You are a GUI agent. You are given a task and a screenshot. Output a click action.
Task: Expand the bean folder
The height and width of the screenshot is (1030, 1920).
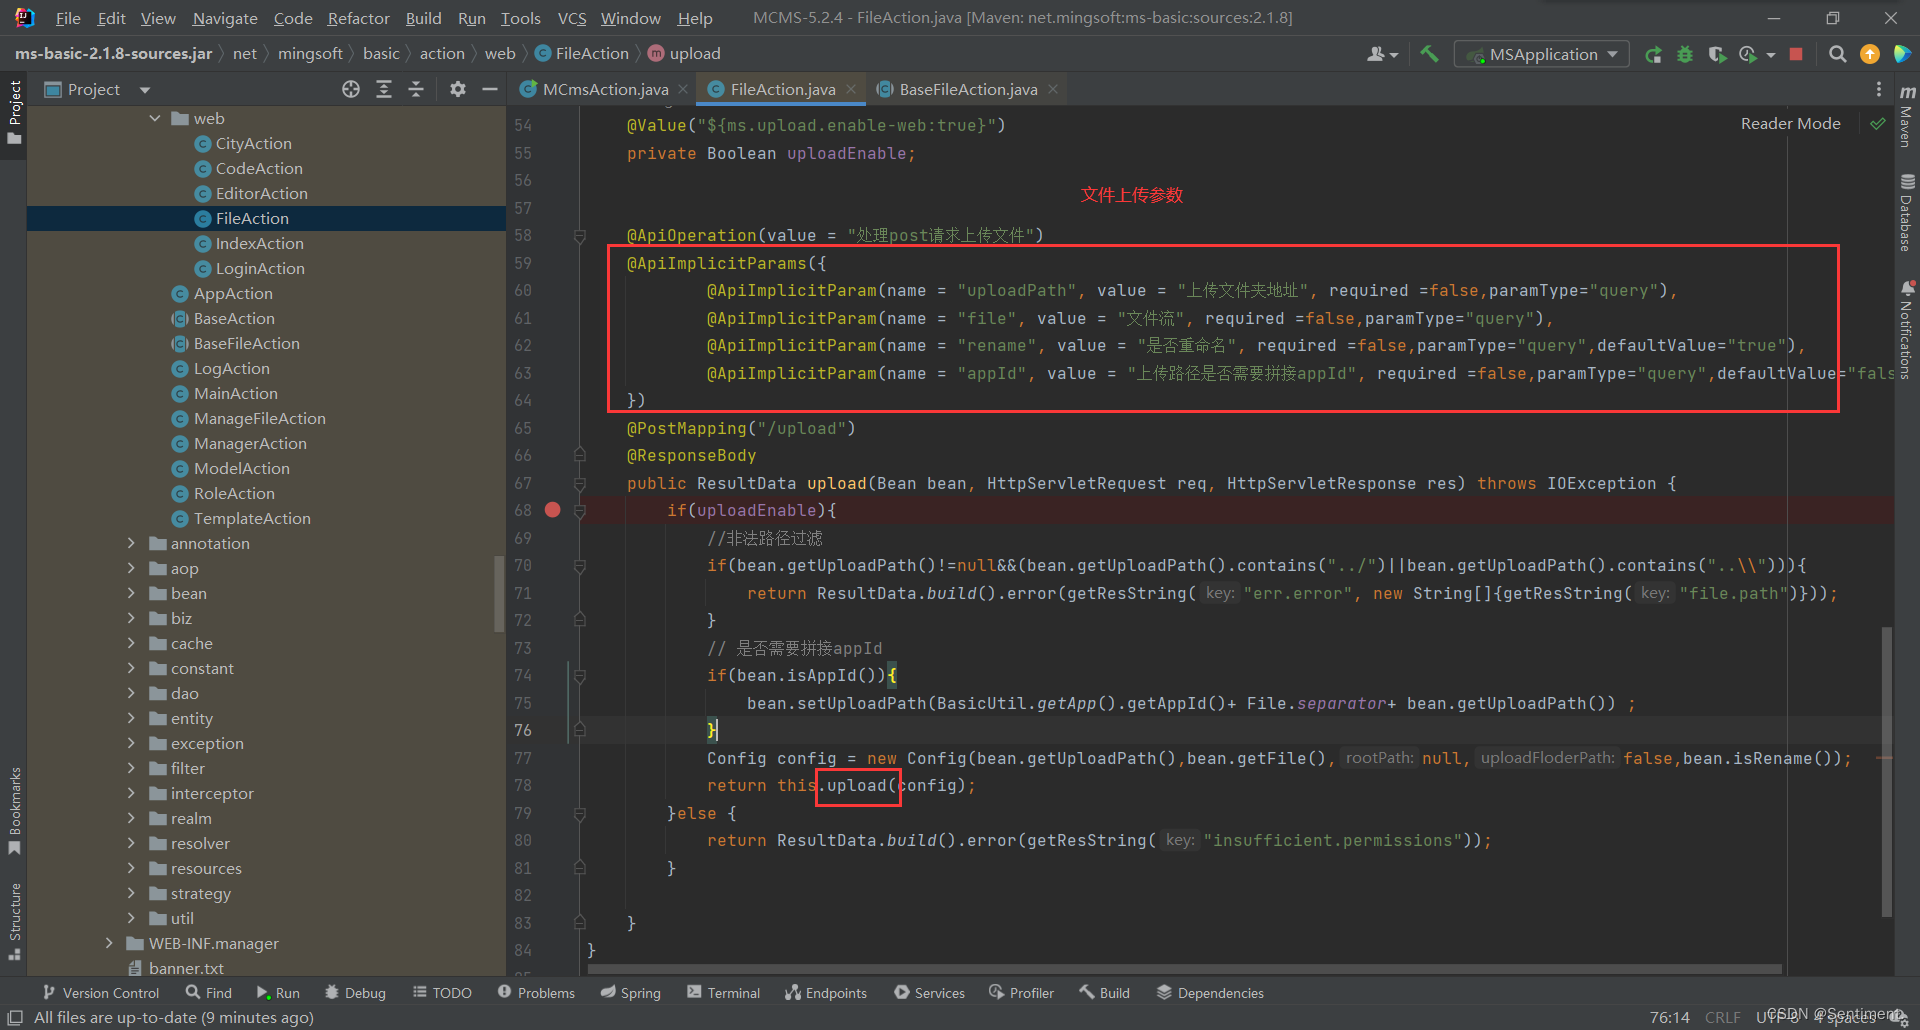click(131, 593)
